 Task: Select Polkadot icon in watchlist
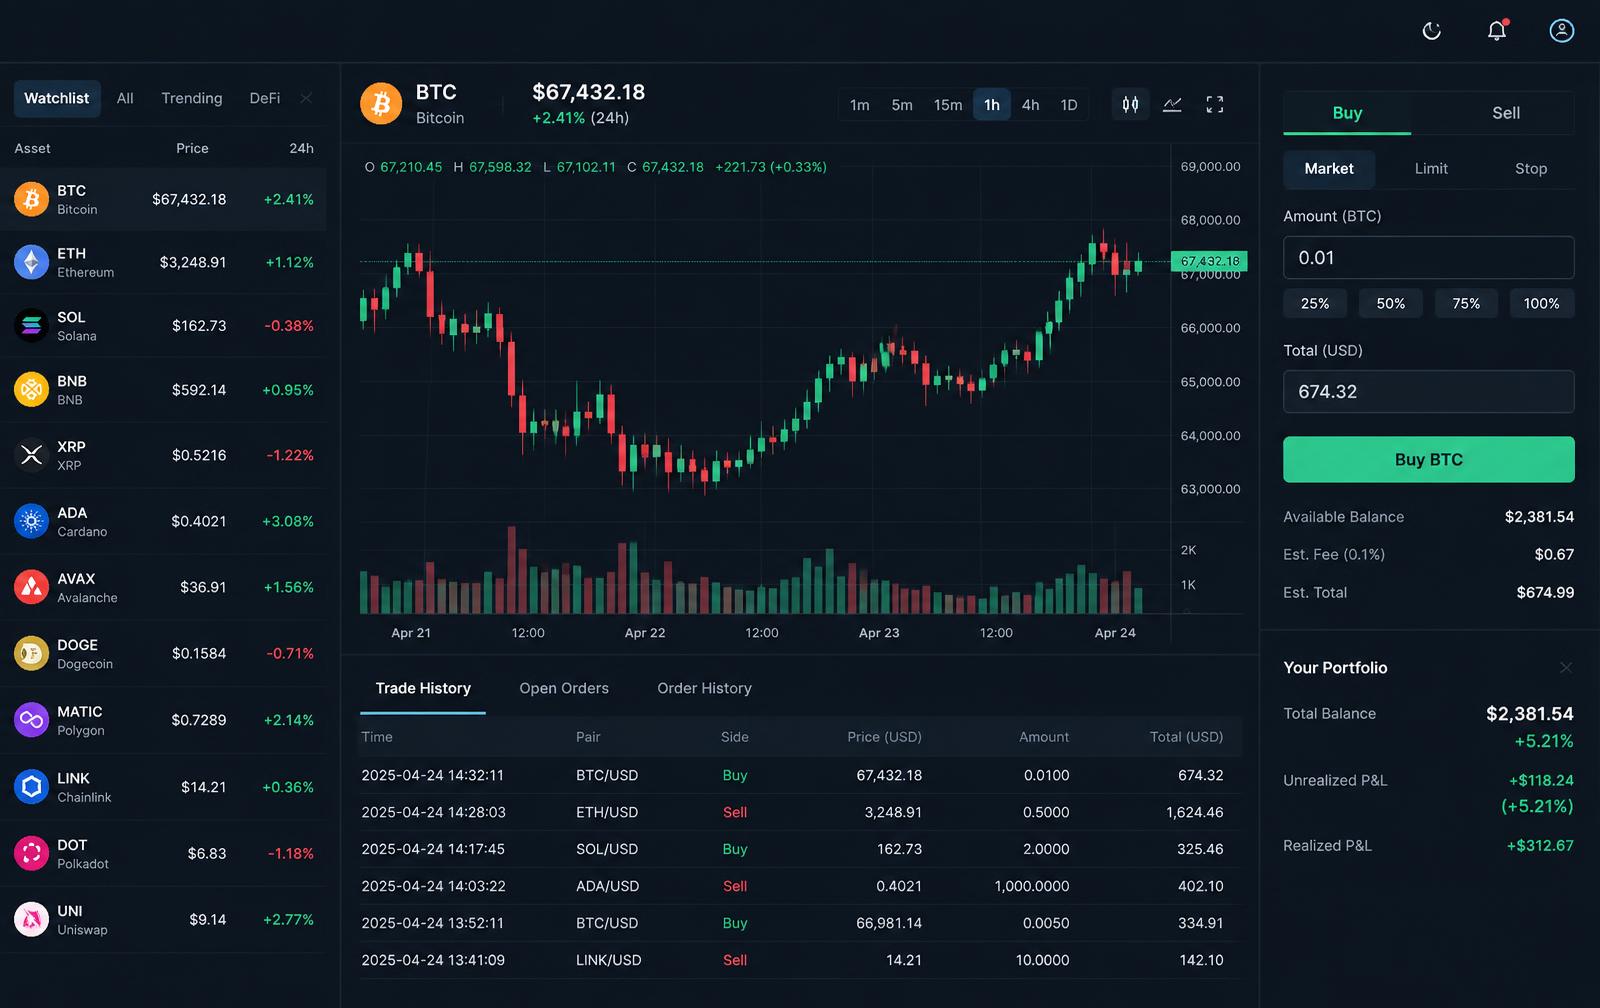[31, 853]
